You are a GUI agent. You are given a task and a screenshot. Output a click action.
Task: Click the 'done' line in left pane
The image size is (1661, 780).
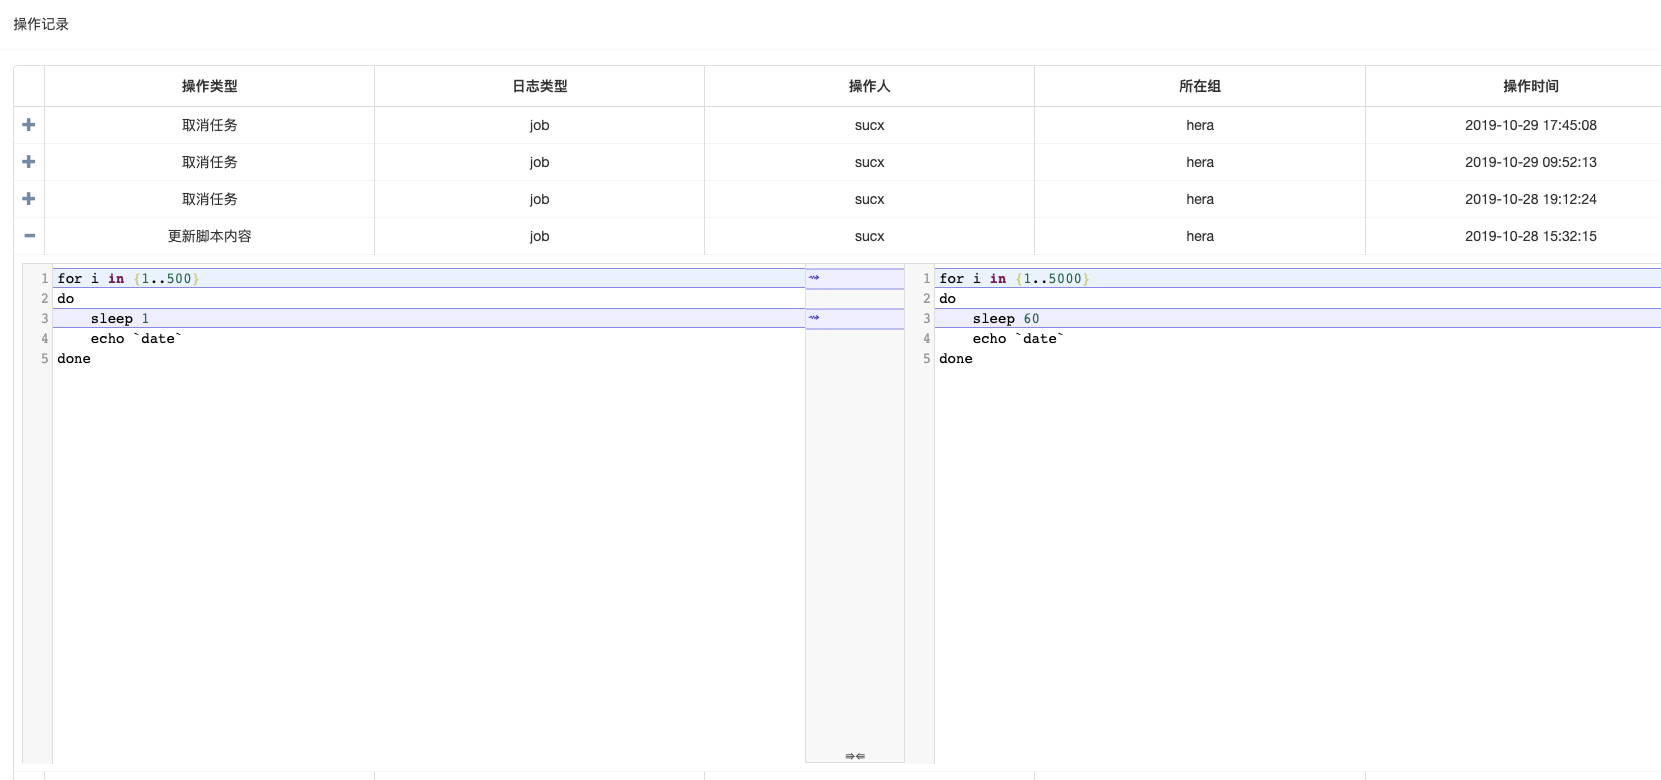pos(74,358)
